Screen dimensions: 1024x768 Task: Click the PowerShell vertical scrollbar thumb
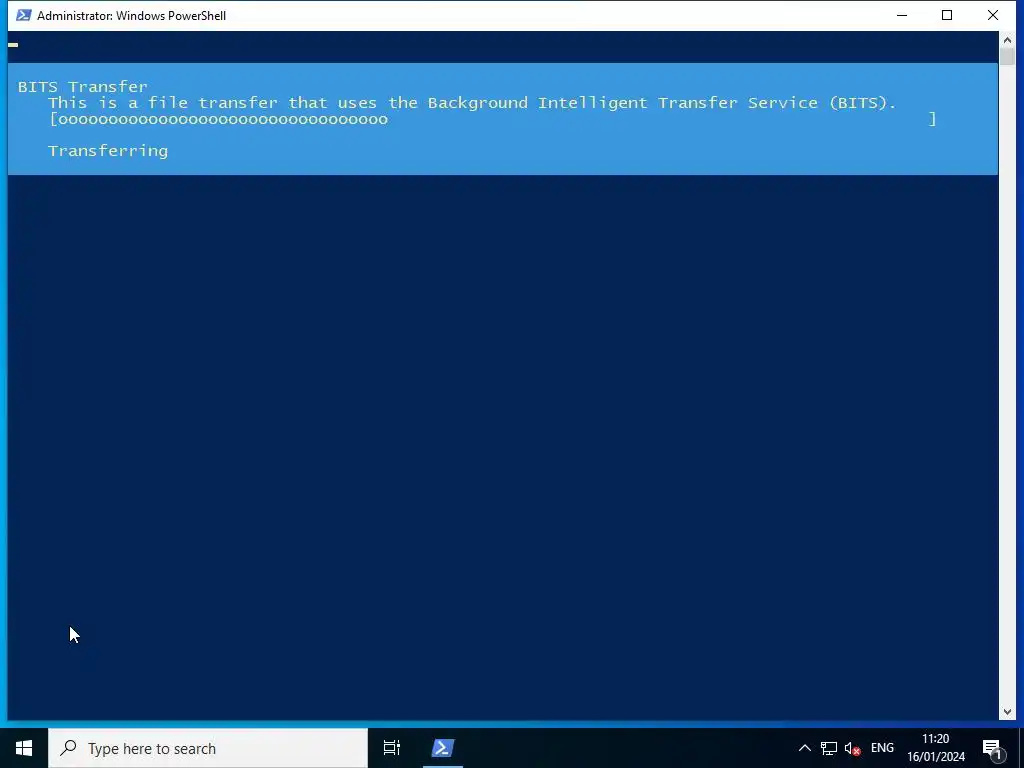(1006, 56)
